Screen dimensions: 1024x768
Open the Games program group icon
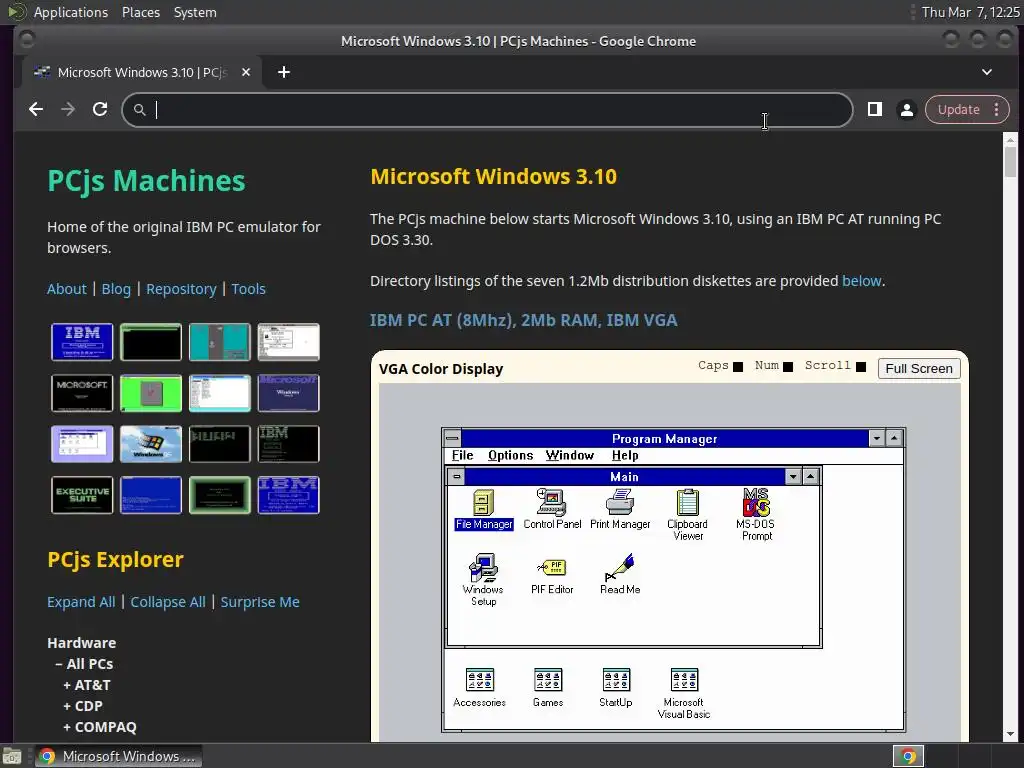[547, 687]
